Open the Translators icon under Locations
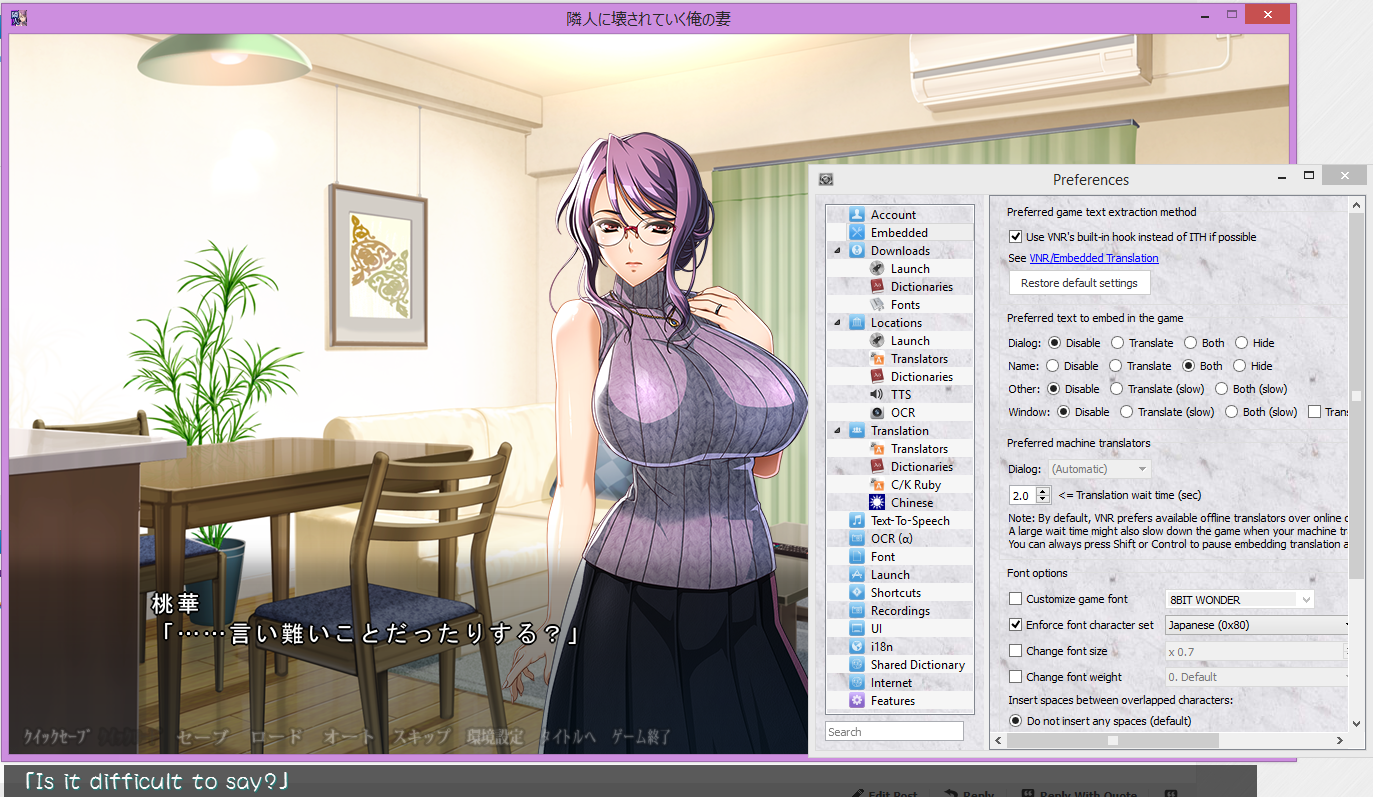This screenshot has width=1373, height=797. [877, 358]
